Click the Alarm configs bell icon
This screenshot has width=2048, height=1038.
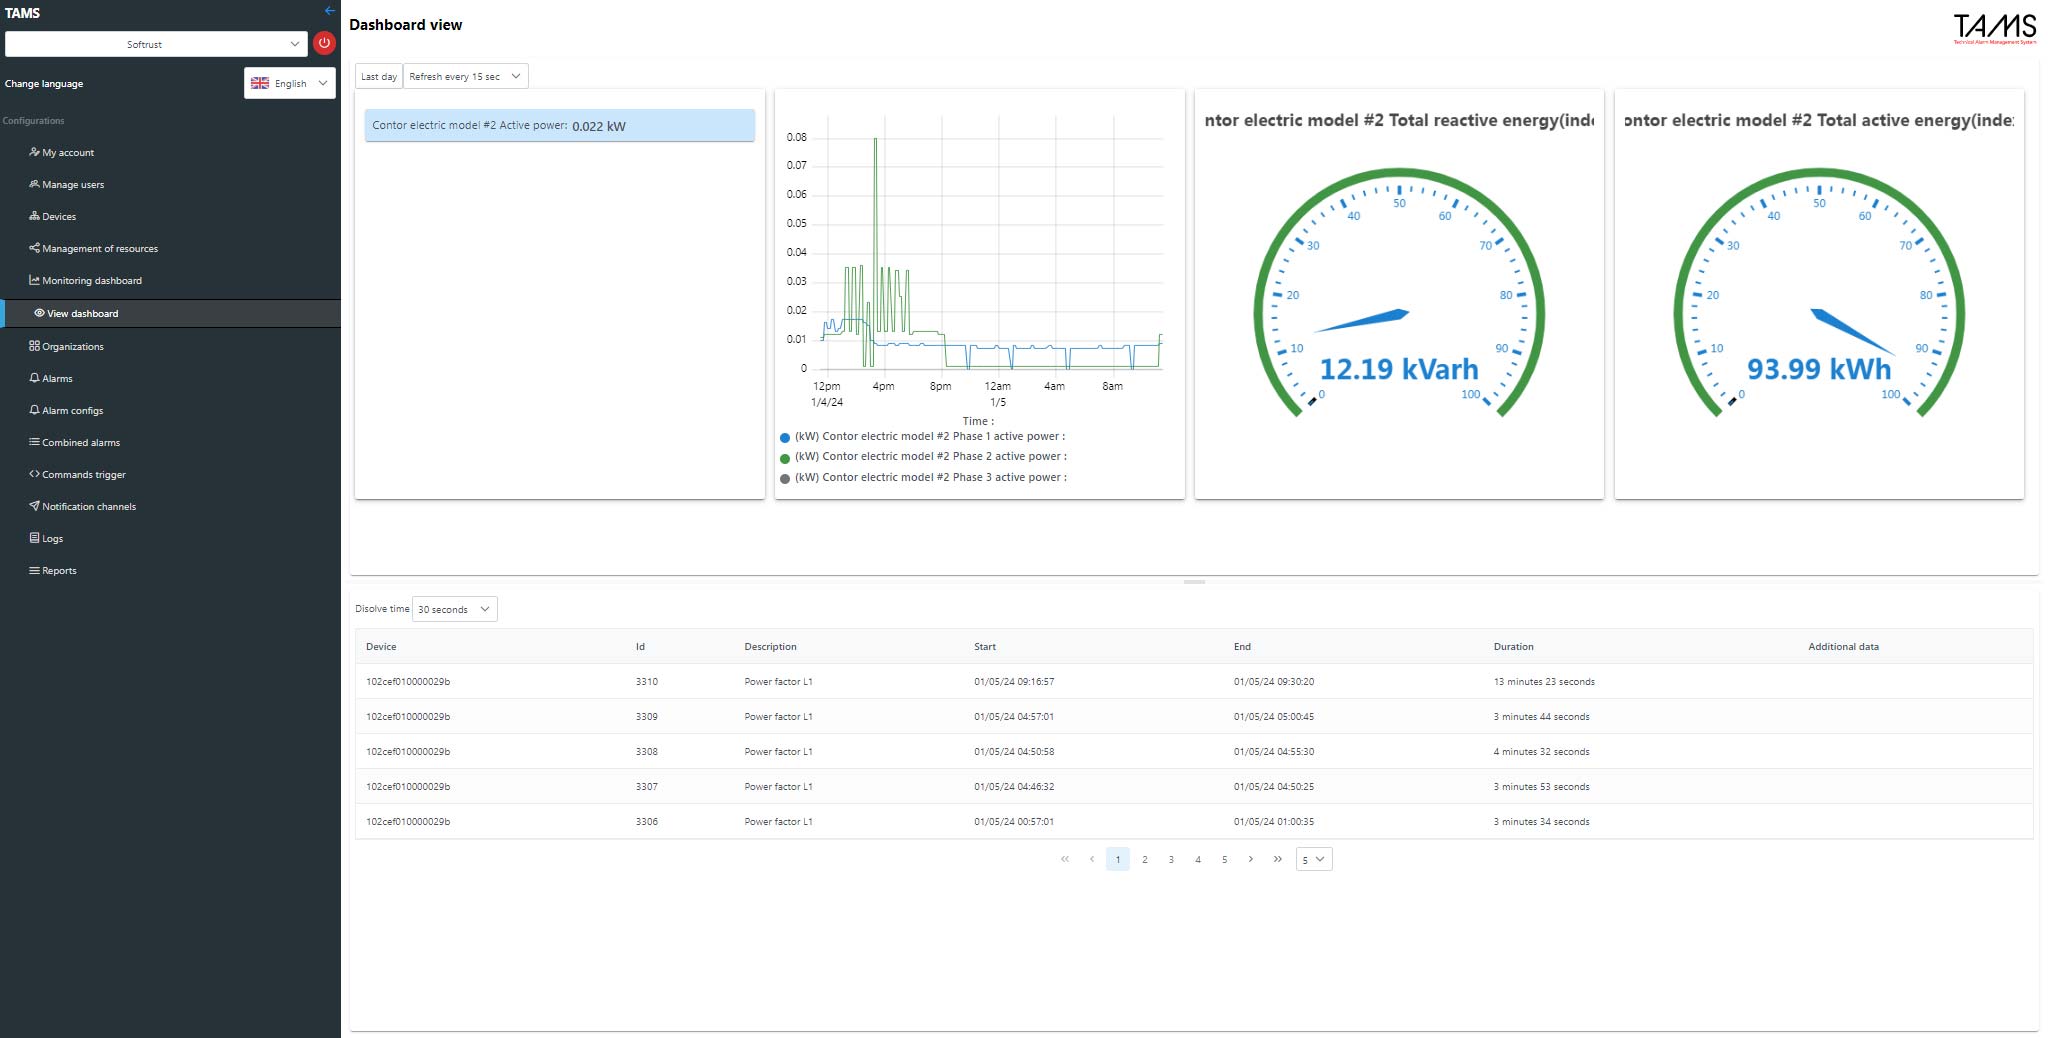pyautogui.click(x=34, y=410)
